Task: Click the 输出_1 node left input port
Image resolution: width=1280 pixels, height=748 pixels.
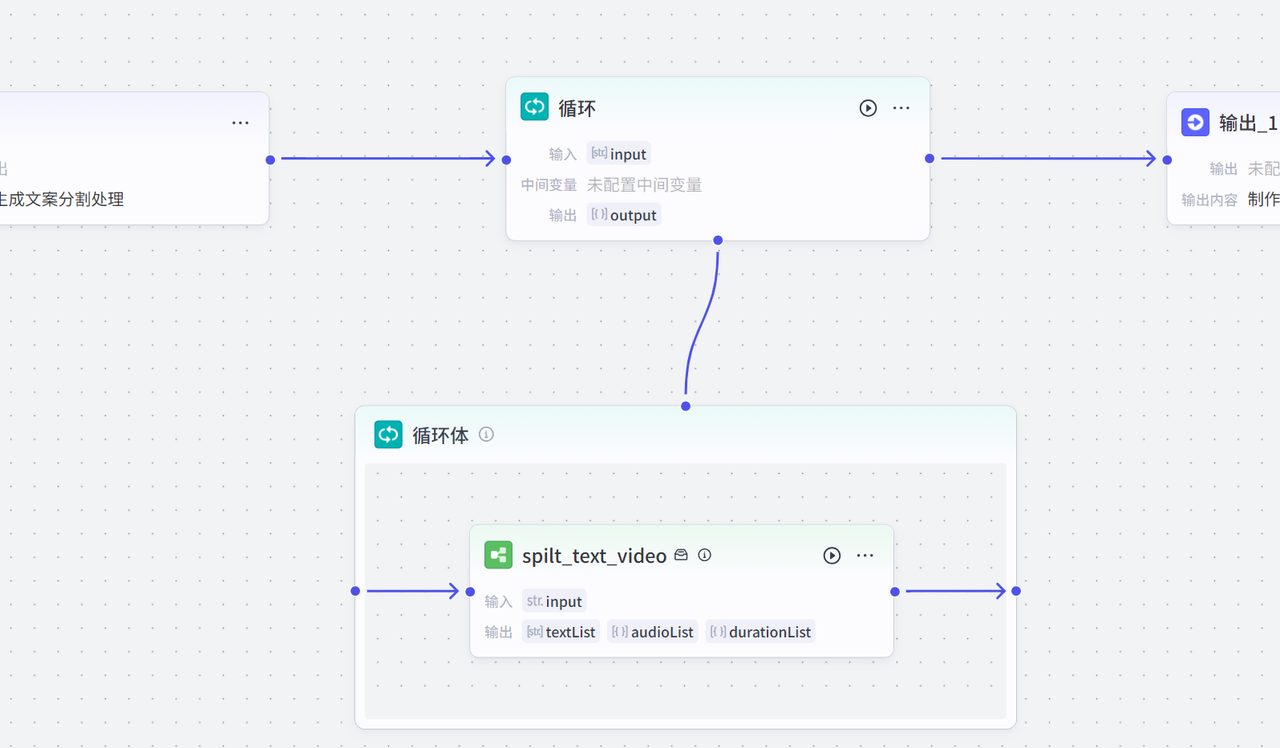Action: point(1167,159)
